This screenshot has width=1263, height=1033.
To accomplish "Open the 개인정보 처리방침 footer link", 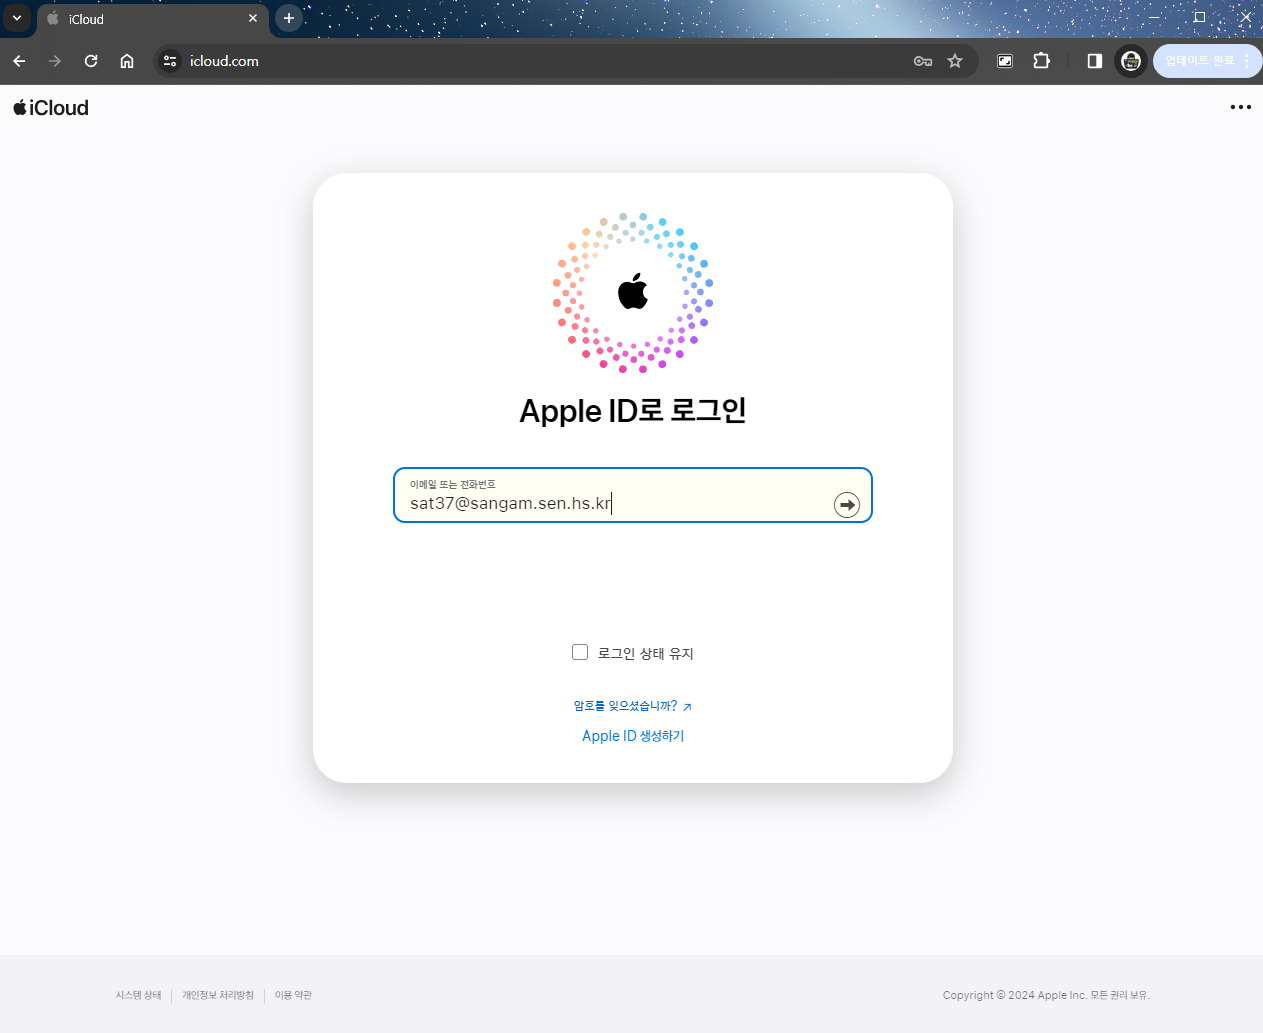I will [218, 995].
